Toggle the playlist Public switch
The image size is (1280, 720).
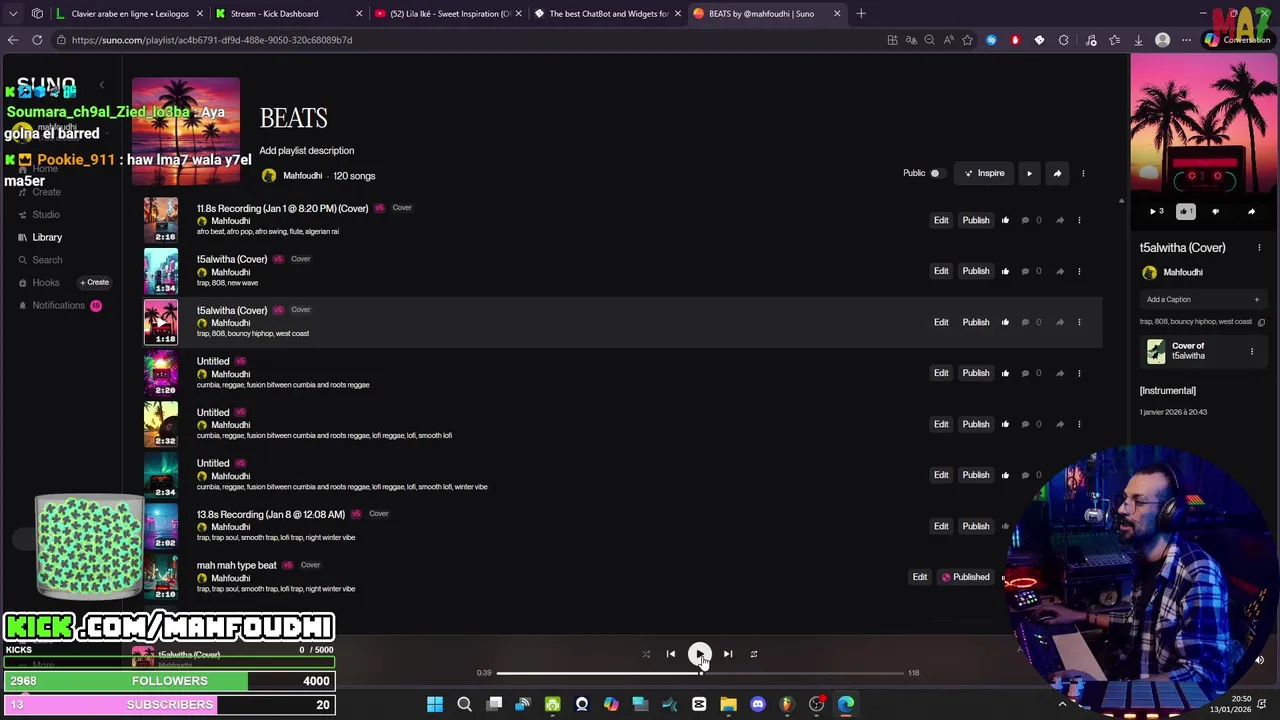pyautogui.click(x=935, y=173)
